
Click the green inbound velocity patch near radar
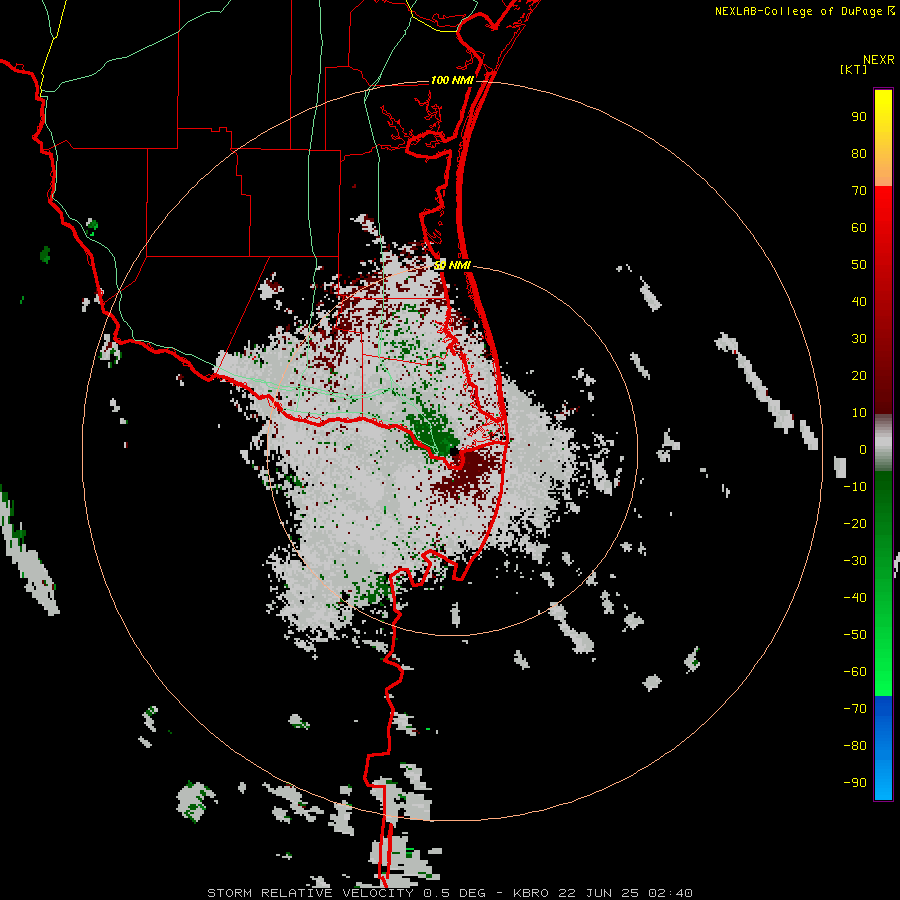[x=433, y=433]
